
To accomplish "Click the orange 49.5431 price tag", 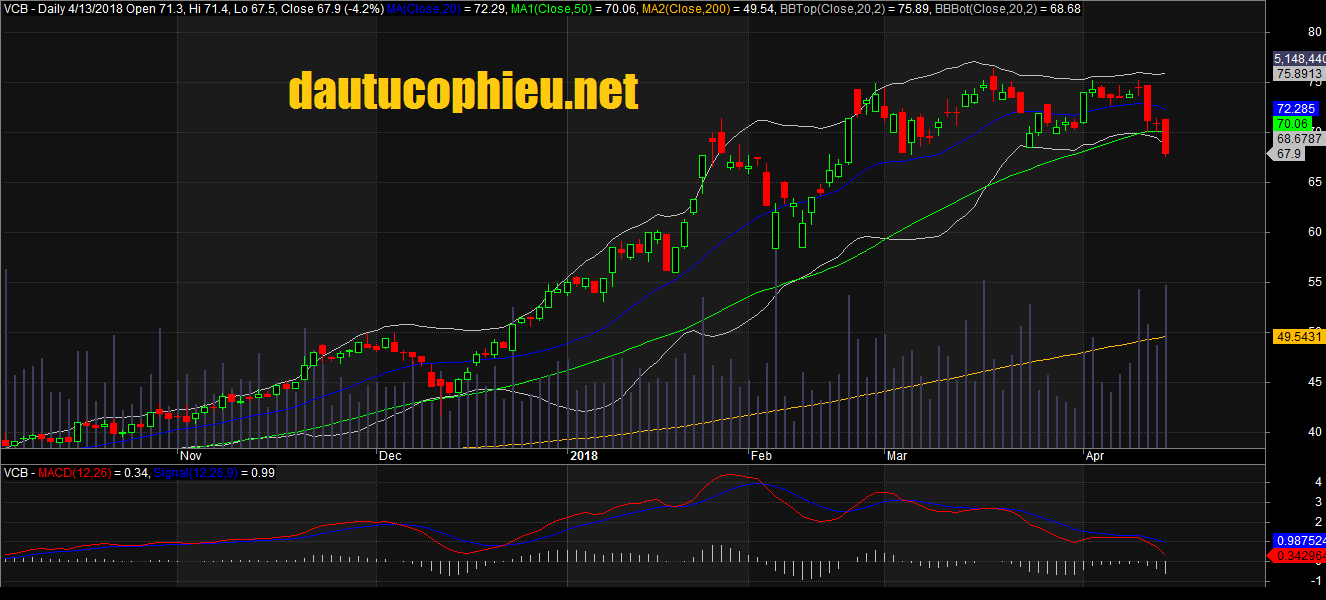I will [x=1299, y=337].
